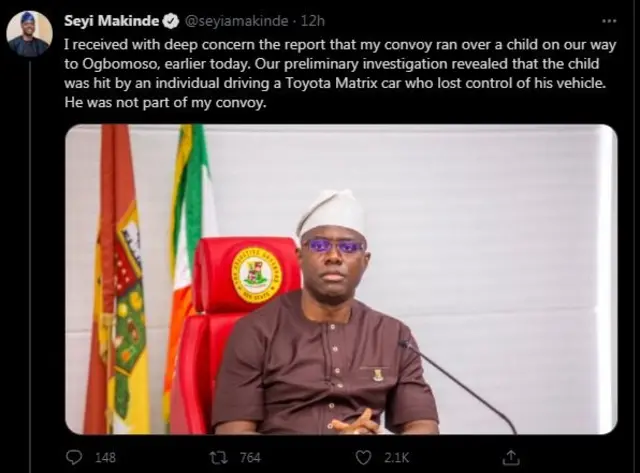640x473 pixels.
Task: Click the 764 retweets count
Action: (x=250, y=457)
